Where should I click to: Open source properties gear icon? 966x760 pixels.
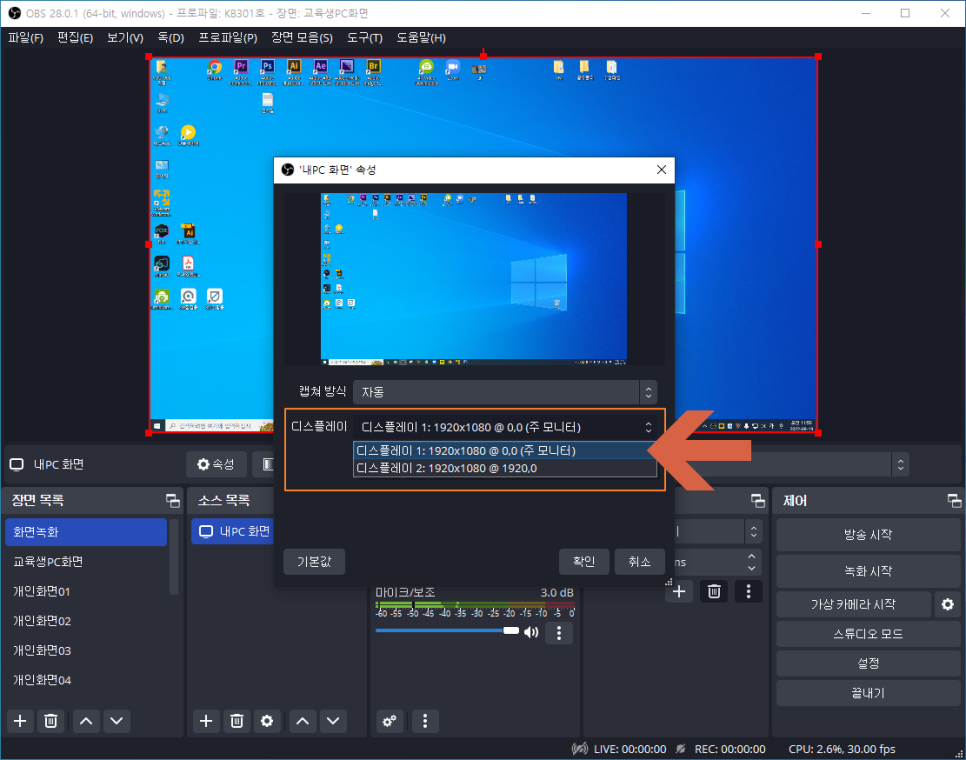point(267,721)
